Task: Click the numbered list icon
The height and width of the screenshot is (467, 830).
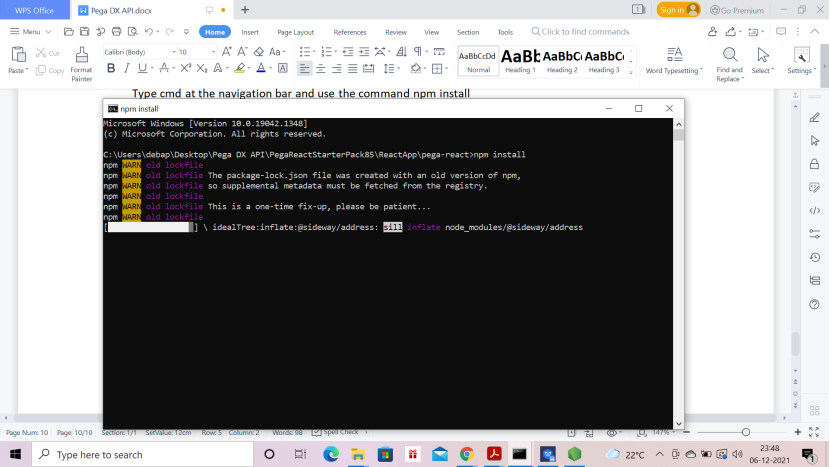Action: click(x=326, y=51)
